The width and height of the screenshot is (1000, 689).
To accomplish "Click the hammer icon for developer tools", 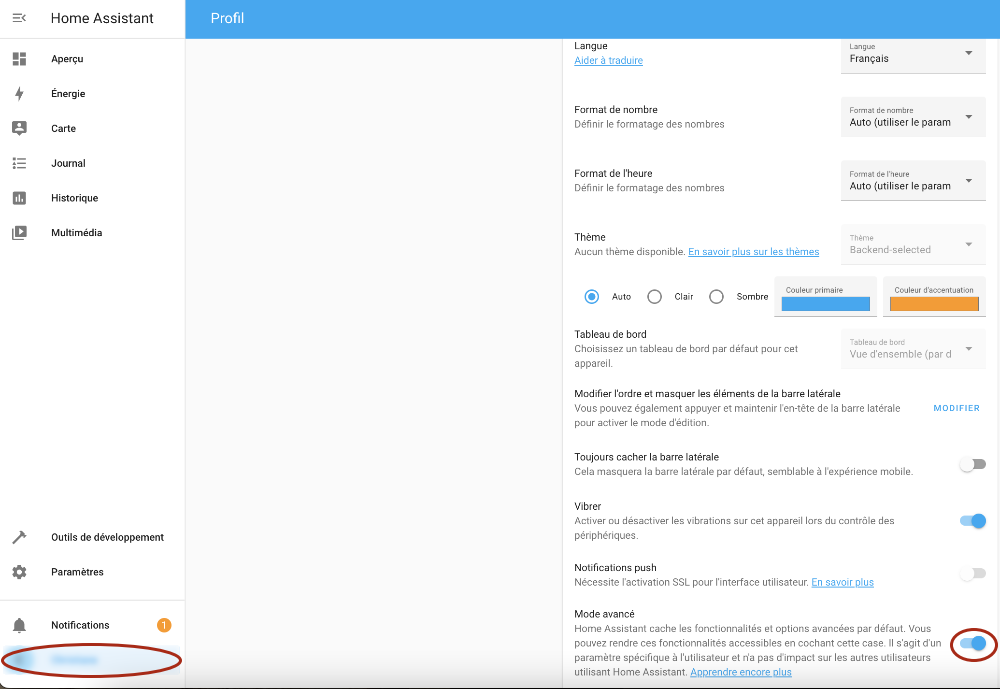I will click(x=19, y=537).
